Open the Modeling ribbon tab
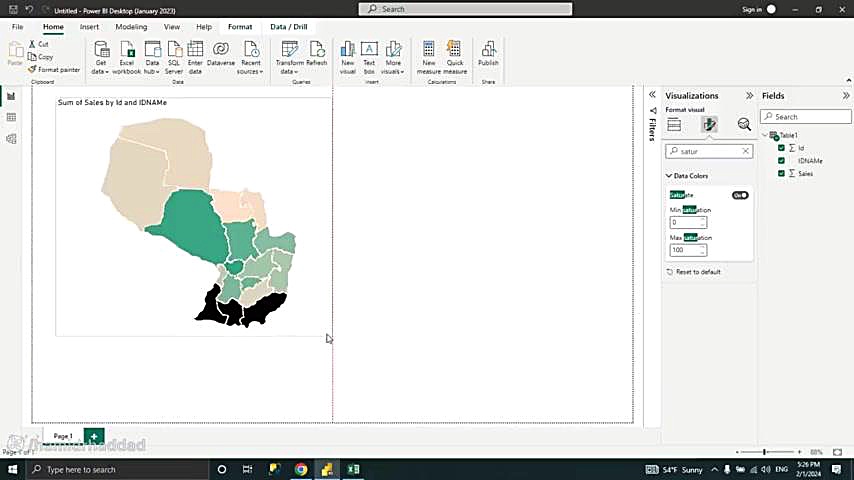This screenshot has height=480, width=854. click(x=131, y=27)
